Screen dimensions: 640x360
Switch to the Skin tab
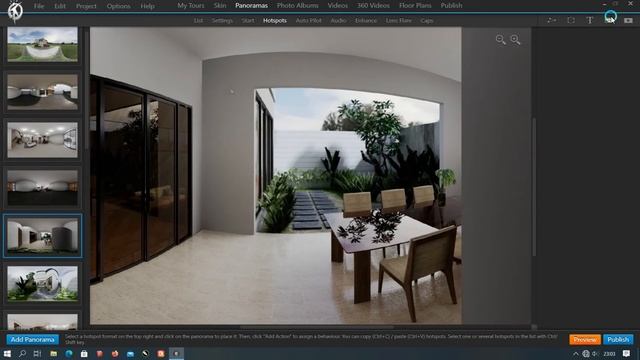(x=220, y=5)
